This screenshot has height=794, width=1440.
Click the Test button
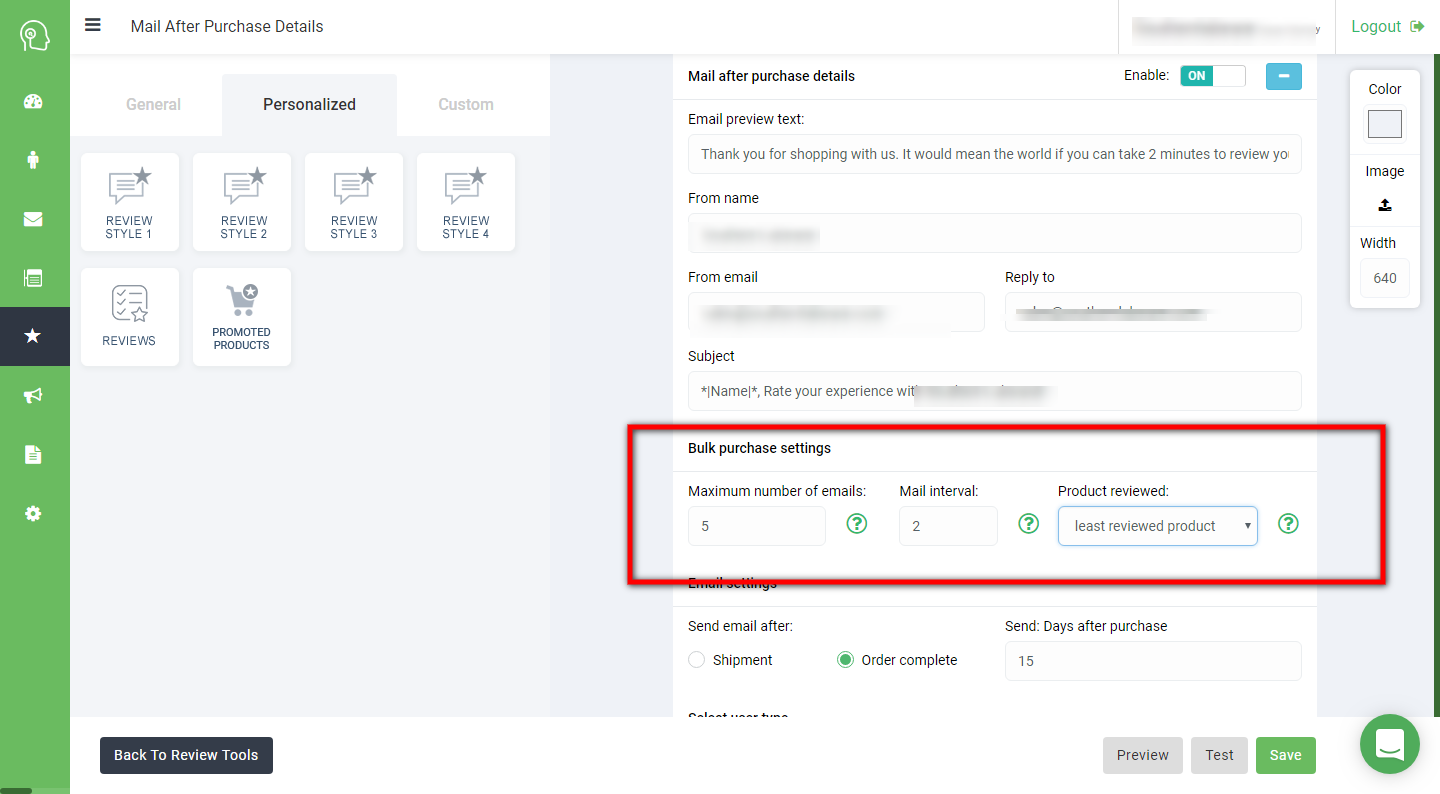[1219, 755]
